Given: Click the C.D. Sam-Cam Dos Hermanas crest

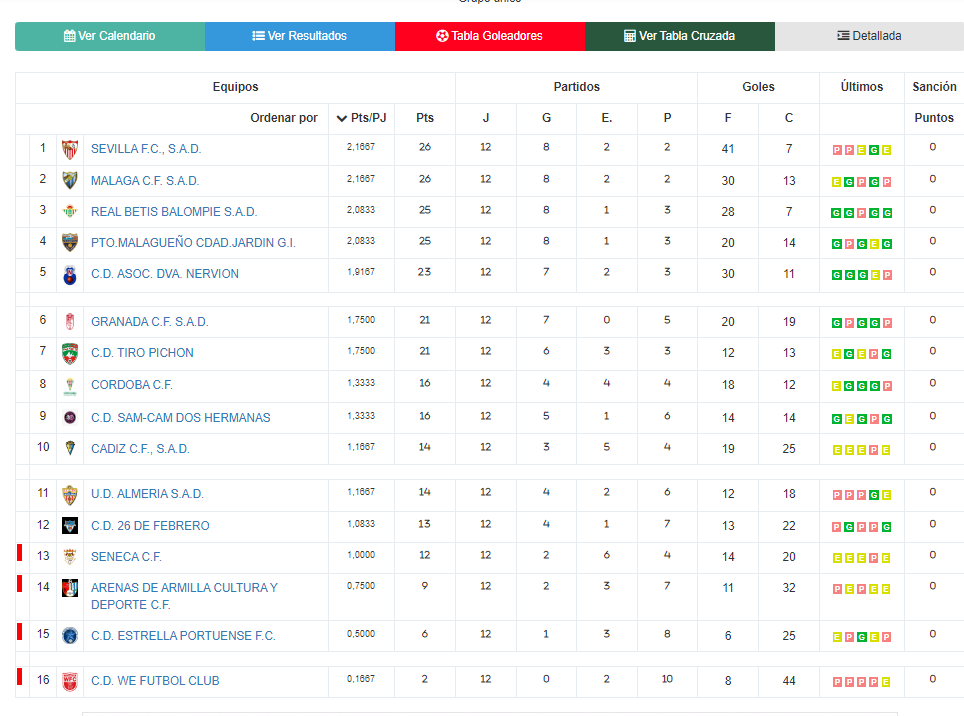Looking at the screenshot, I should pos(70,418).
